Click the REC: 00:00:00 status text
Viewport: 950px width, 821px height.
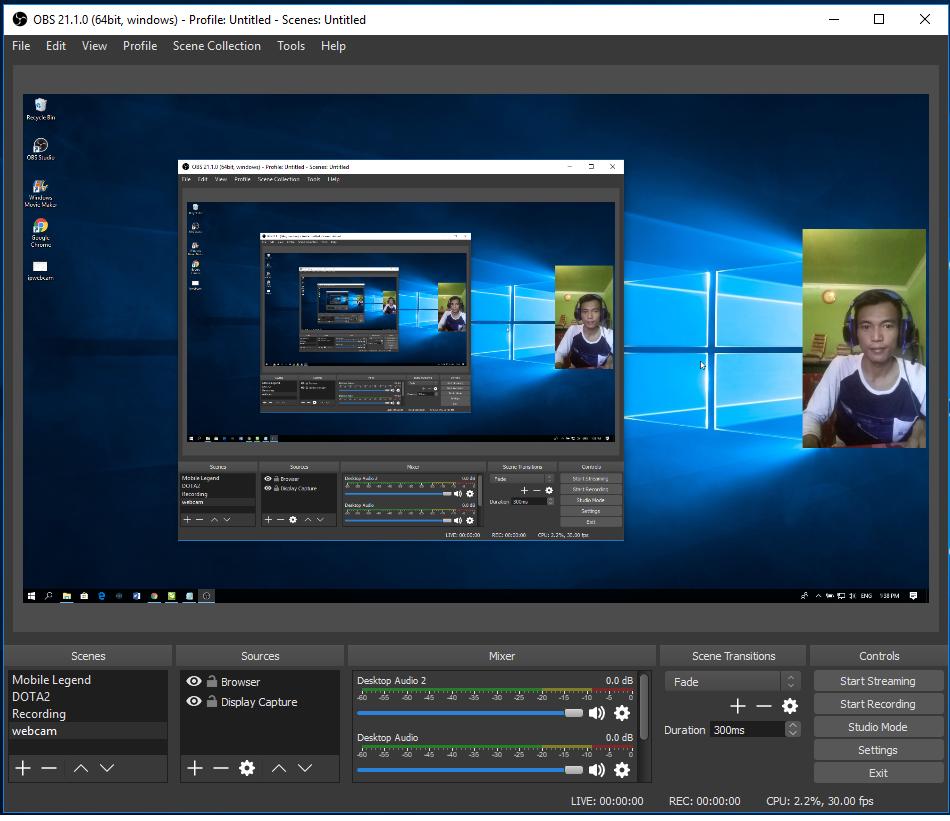[704, 801]
